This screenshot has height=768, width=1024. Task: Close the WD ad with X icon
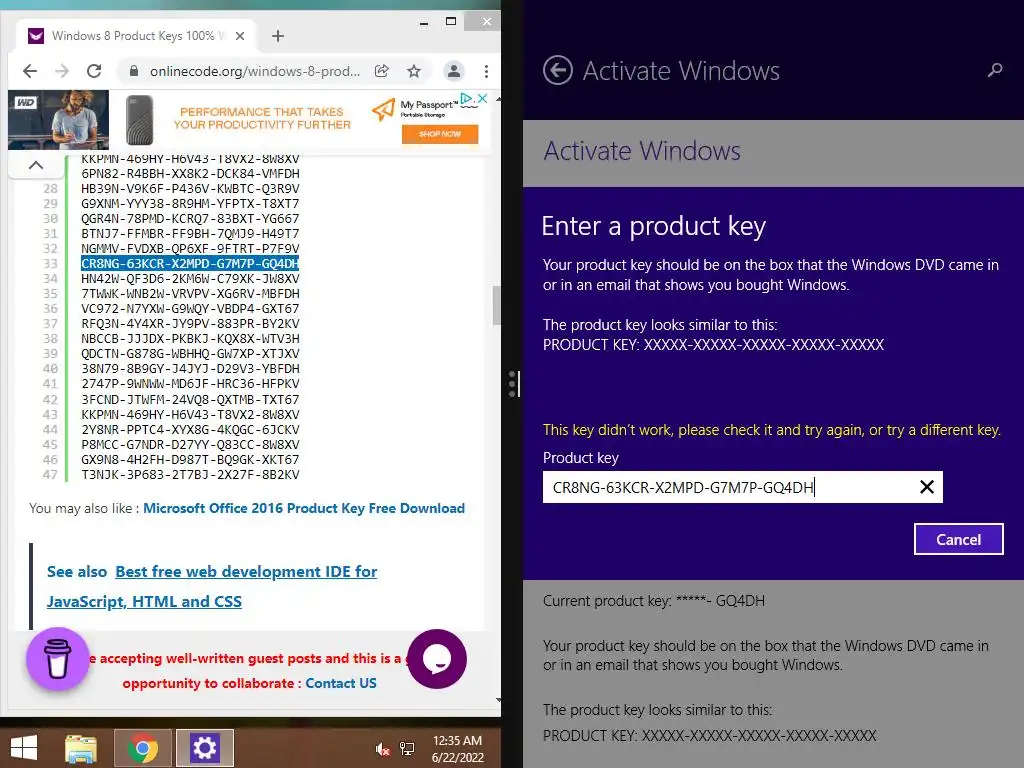(483, 98)
